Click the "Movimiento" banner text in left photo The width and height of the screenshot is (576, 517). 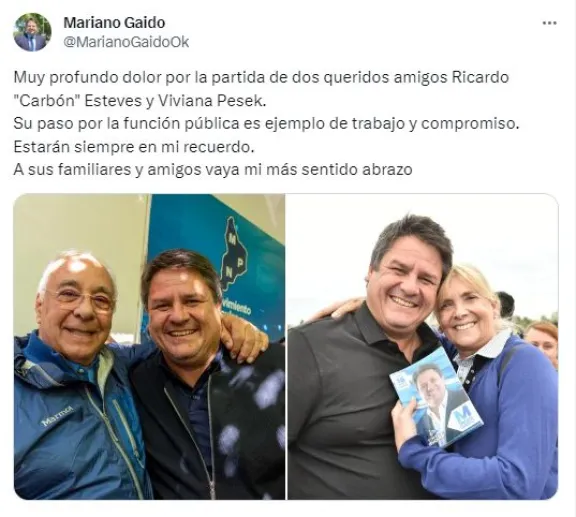point(237,306)
